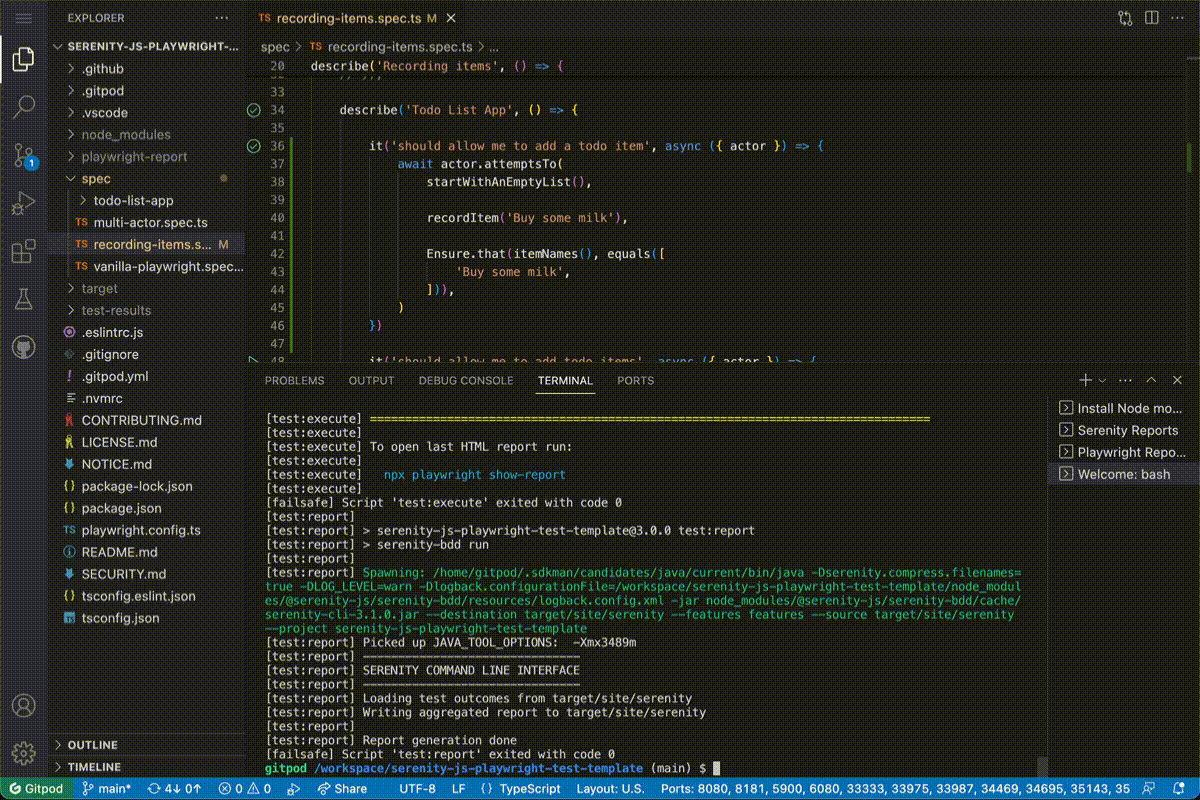1200x800 pixels.
Task: Click the test status marker beside line 34
Action: 253,110
